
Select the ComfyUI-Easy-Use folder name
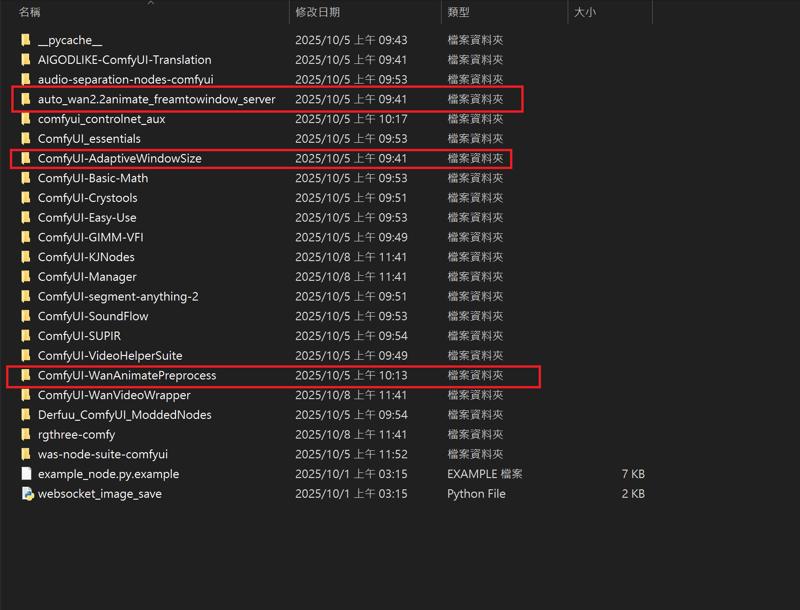click(87, 218)
